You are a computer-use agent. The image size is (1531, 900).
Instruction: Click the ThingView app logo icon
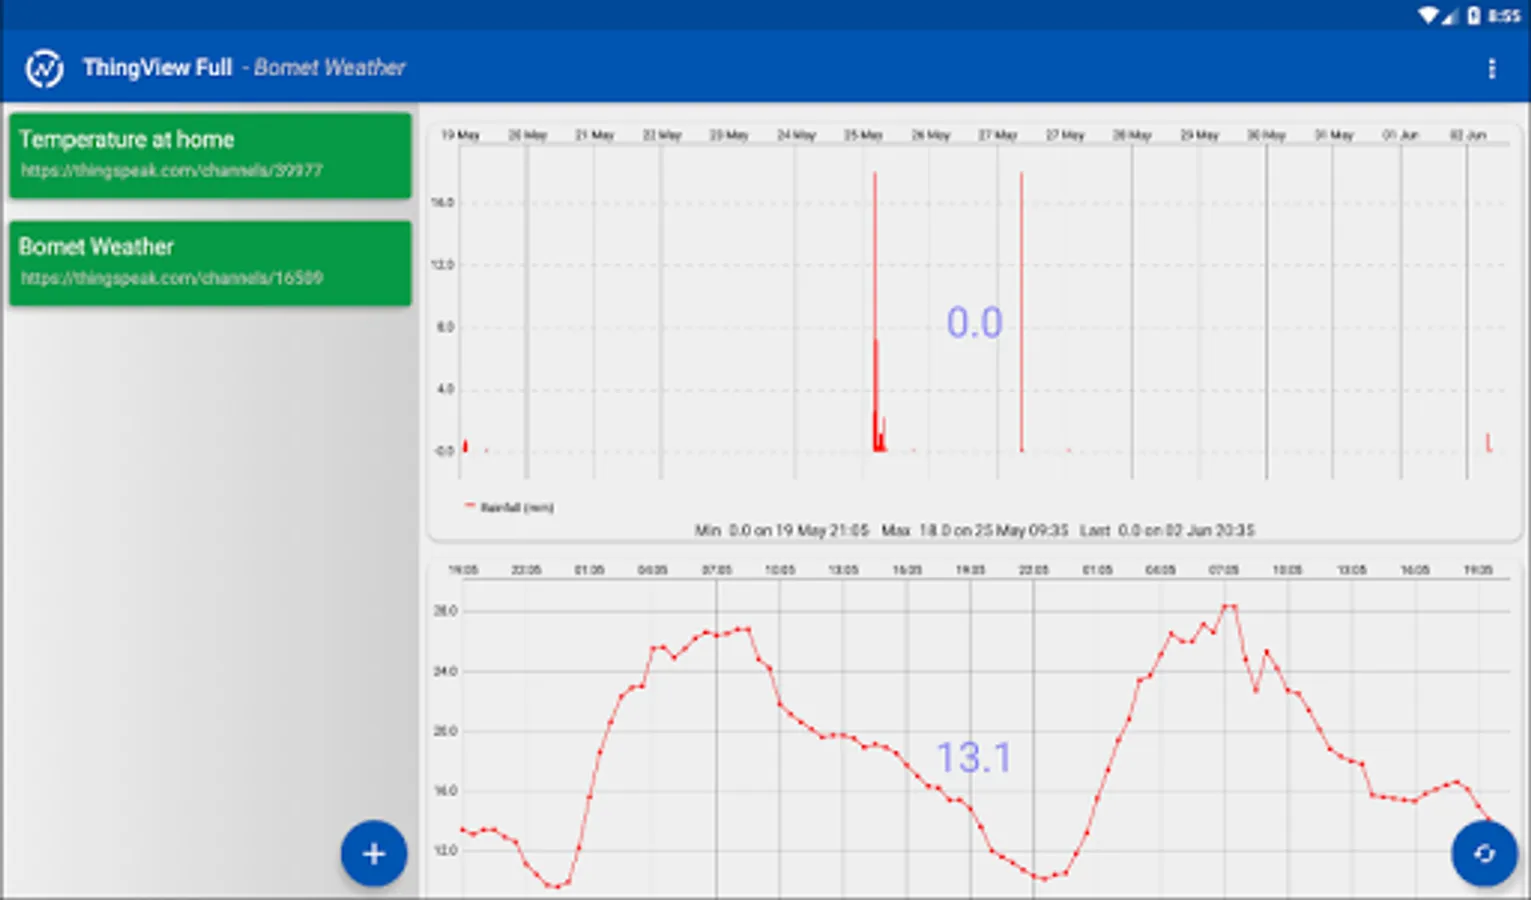pyautogui.click(x=44, y=68)
